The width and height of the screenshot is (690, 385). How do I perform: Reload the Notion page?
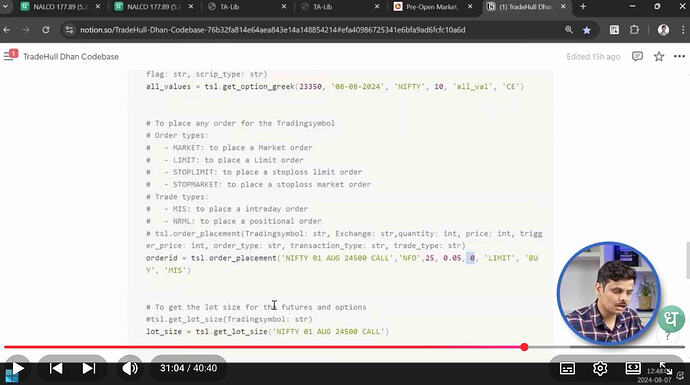tap(46, 30)
